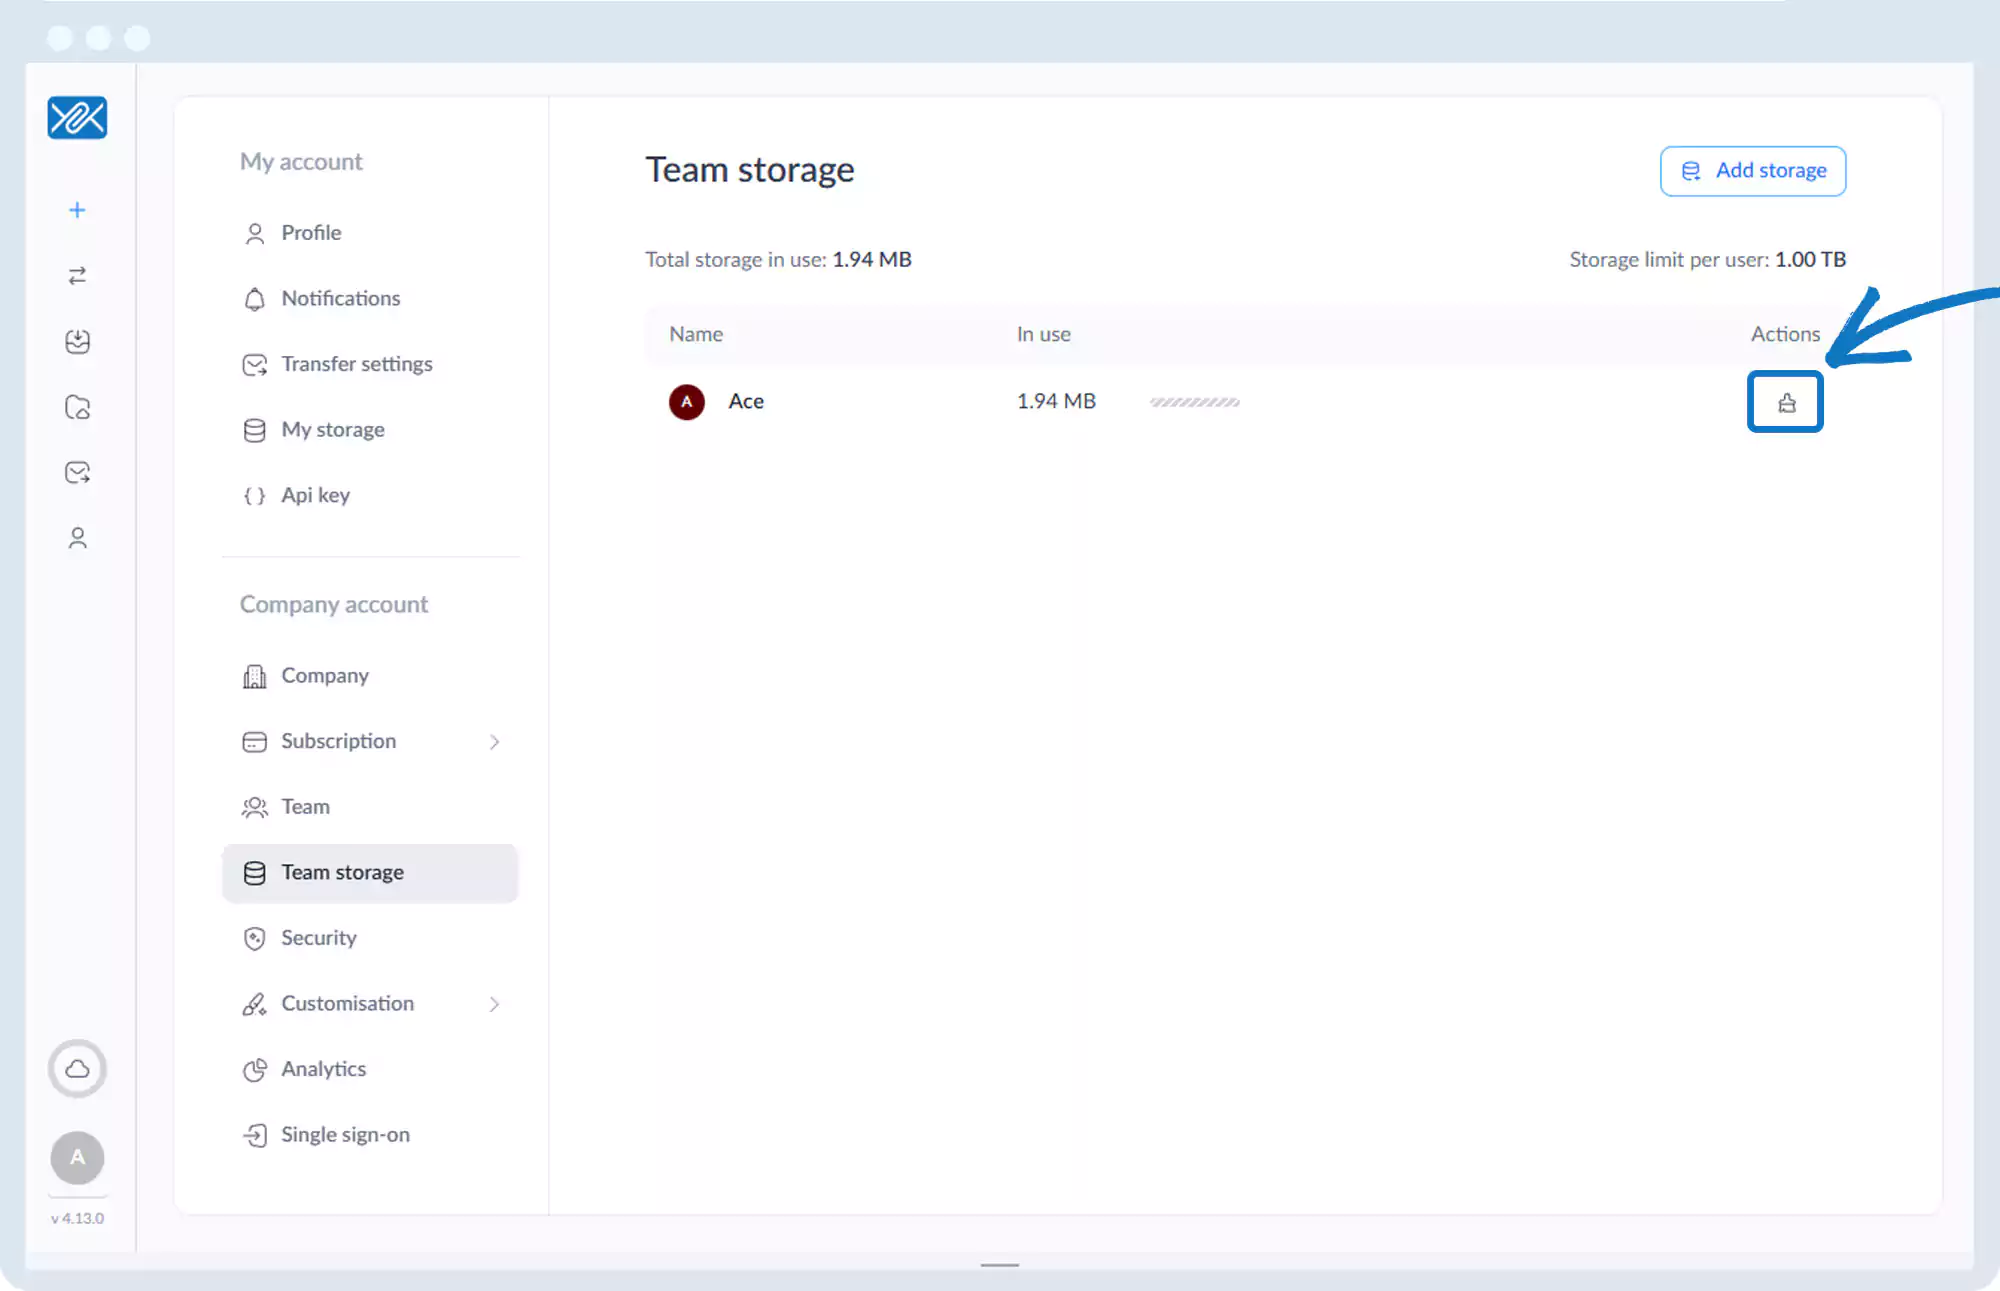Open Transfer settings in My account
2000x1291 pixels.
(356, 364)
